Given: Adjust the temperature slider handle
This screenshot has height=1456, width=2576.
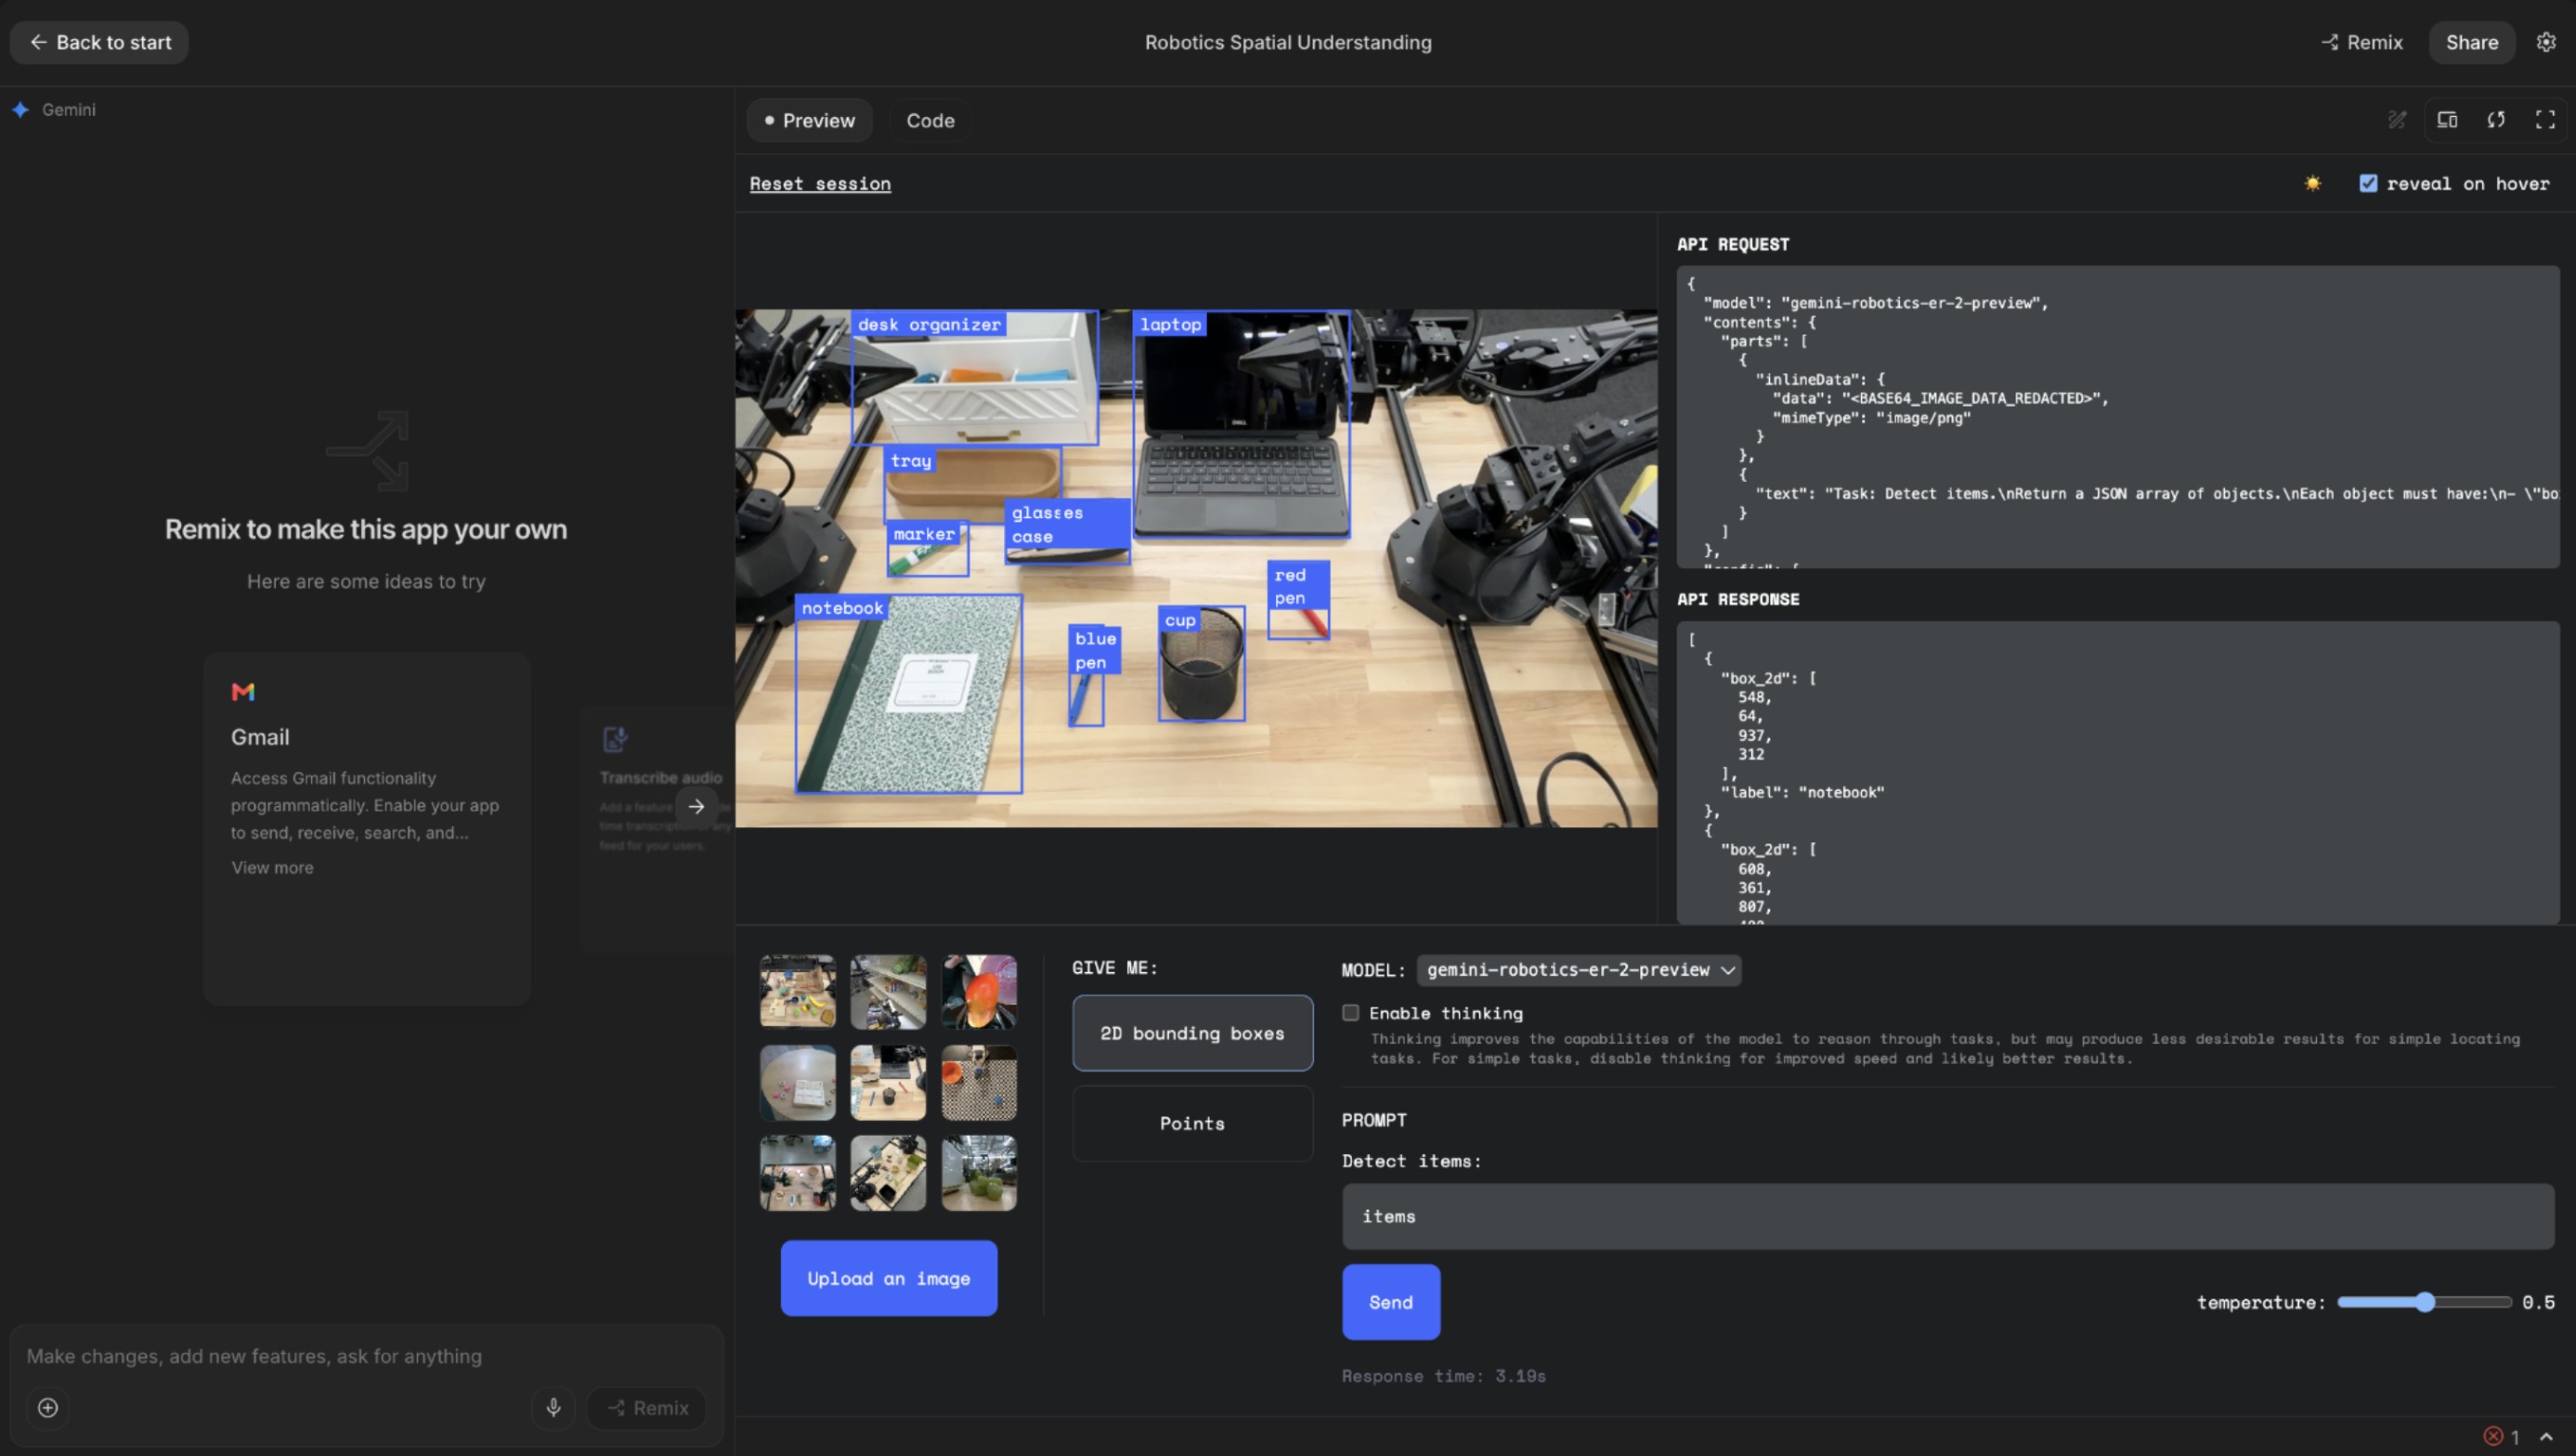Looking at the screenshot, I should [x=2424, y=1302].
